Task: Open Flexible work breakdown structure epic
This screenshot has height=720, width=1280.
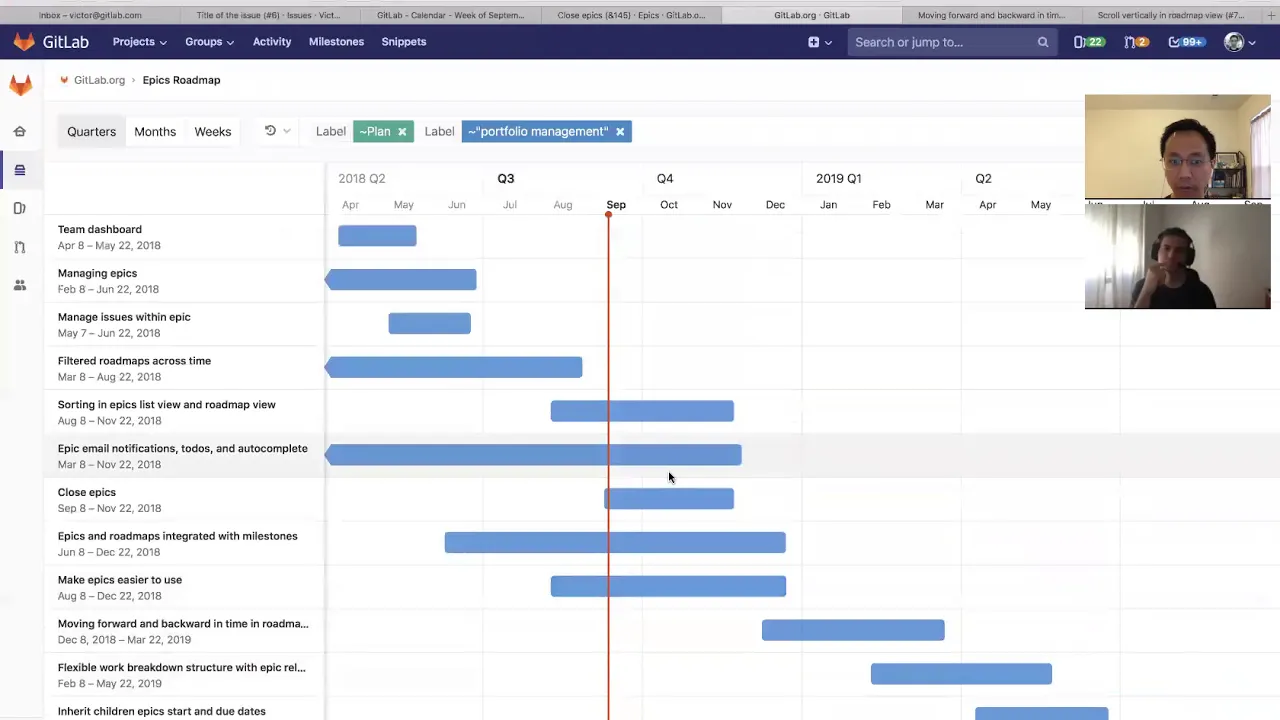Action: [181, 668]
